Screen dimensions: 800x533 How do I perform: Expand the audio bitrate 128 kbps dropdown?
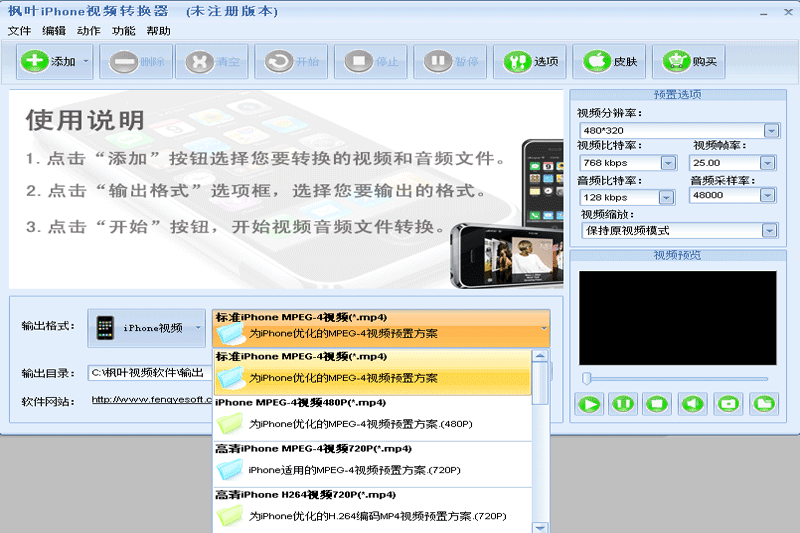click(x=666, y=197)
